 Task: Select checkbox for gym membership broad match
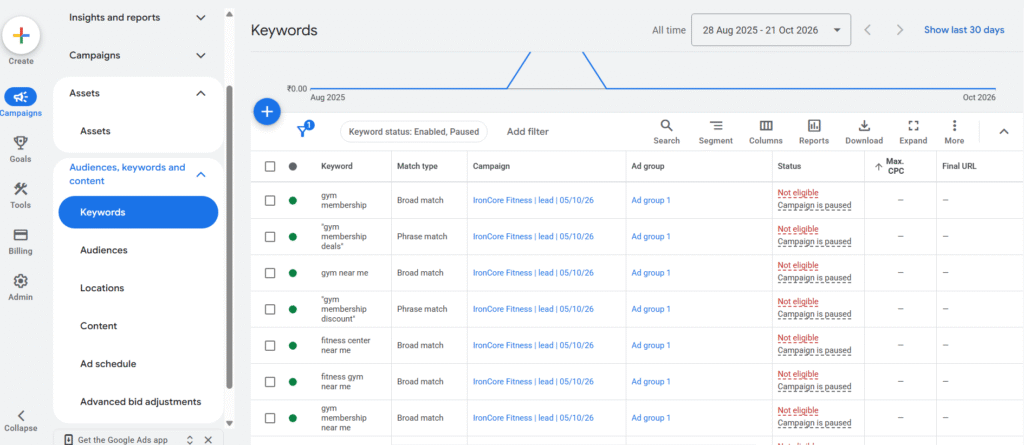tap(270, 201)
